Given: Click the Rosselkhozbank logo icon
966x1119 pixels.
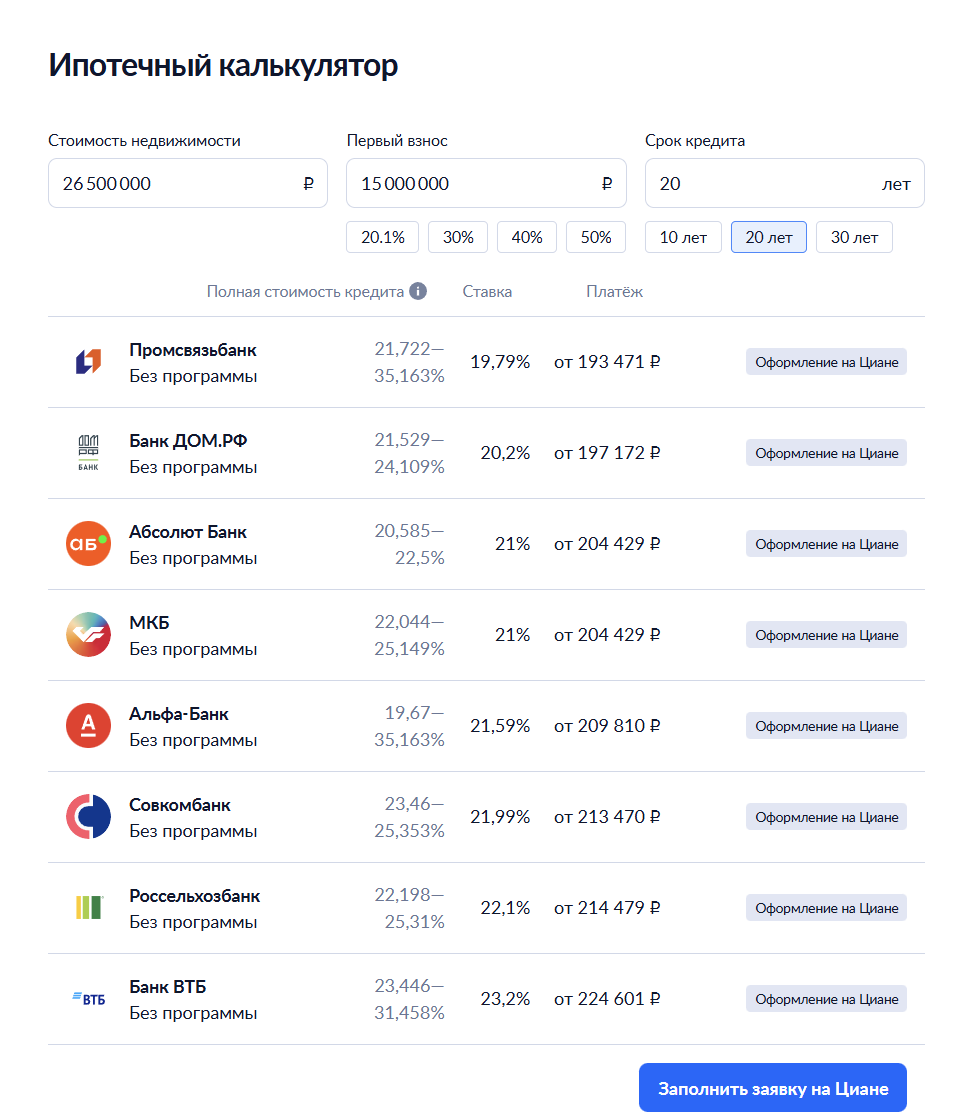Looking at the screenshot, I should point(88,908).
